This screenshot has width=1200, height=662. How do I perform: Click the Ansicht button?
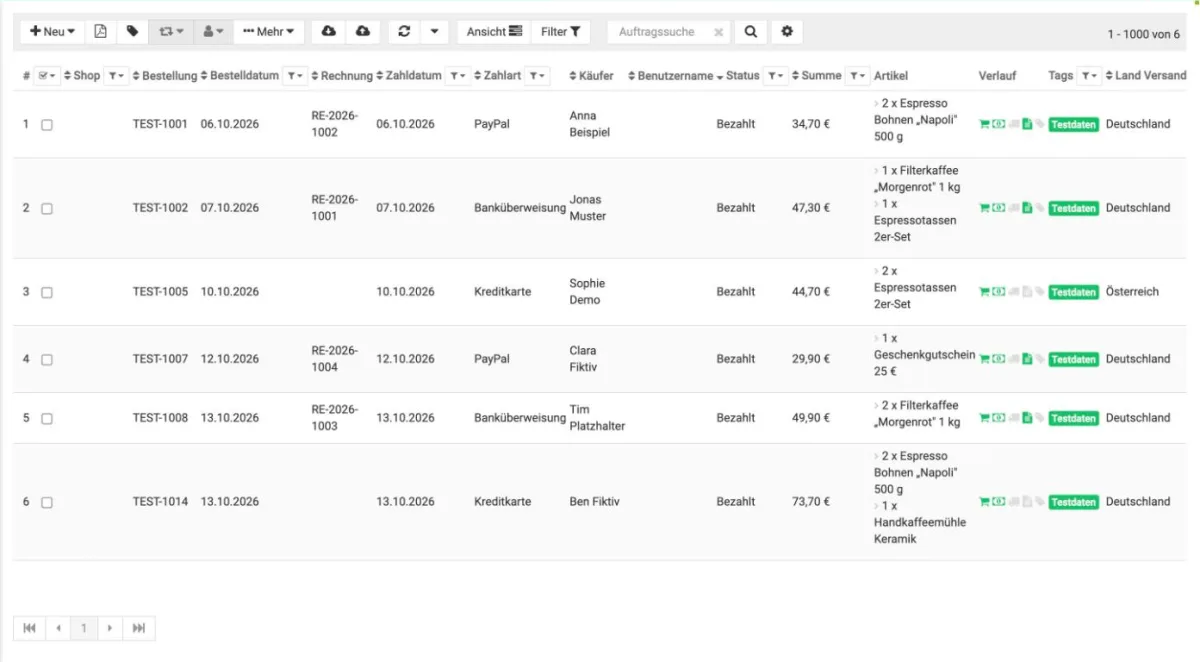coord(494,32)
